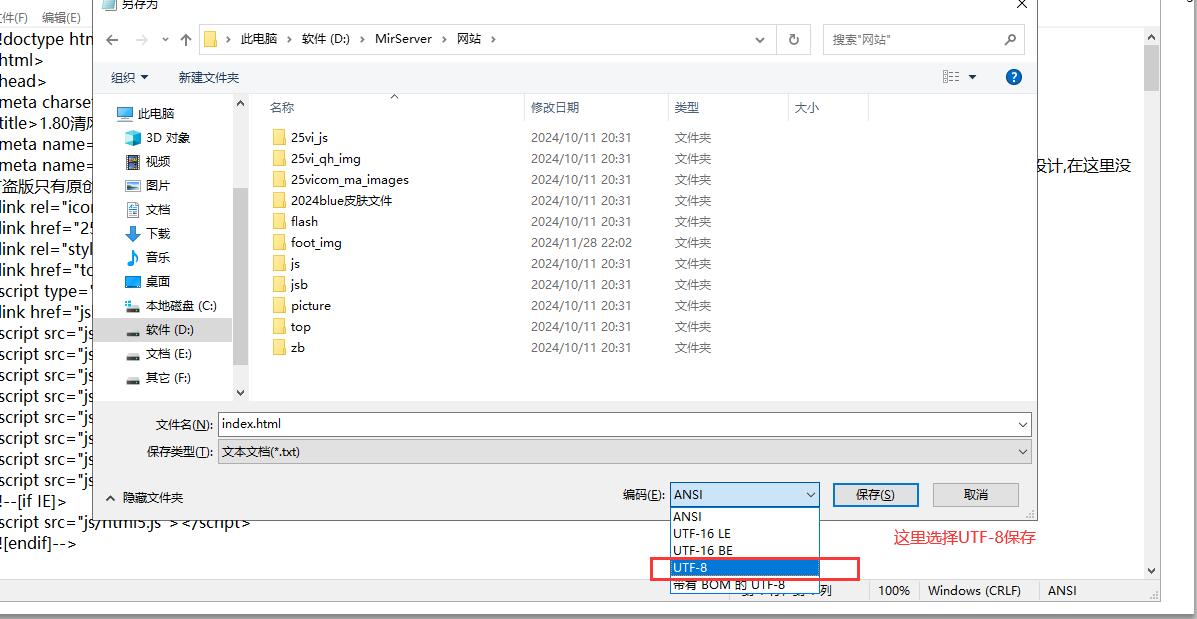
Task: Click 软件 (D:) in the address breadcrumb
Action: (x=326, y=39)
